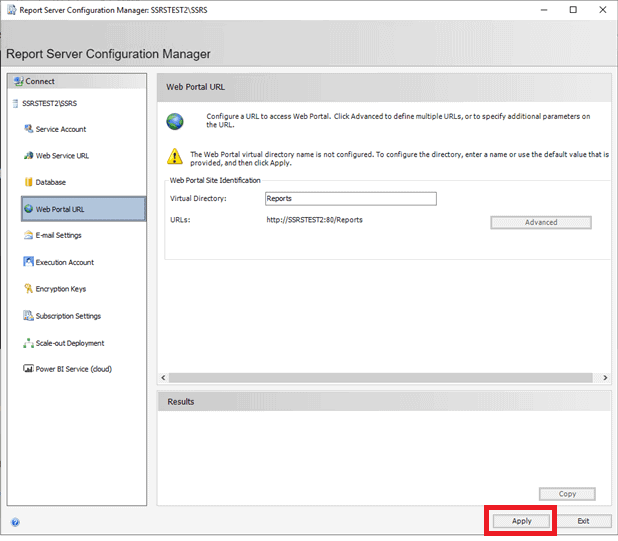The image size is (618, 541).
Task: Click the Scale-out Deployment icon
Action: pyautogui.click(x=28, y=343)
